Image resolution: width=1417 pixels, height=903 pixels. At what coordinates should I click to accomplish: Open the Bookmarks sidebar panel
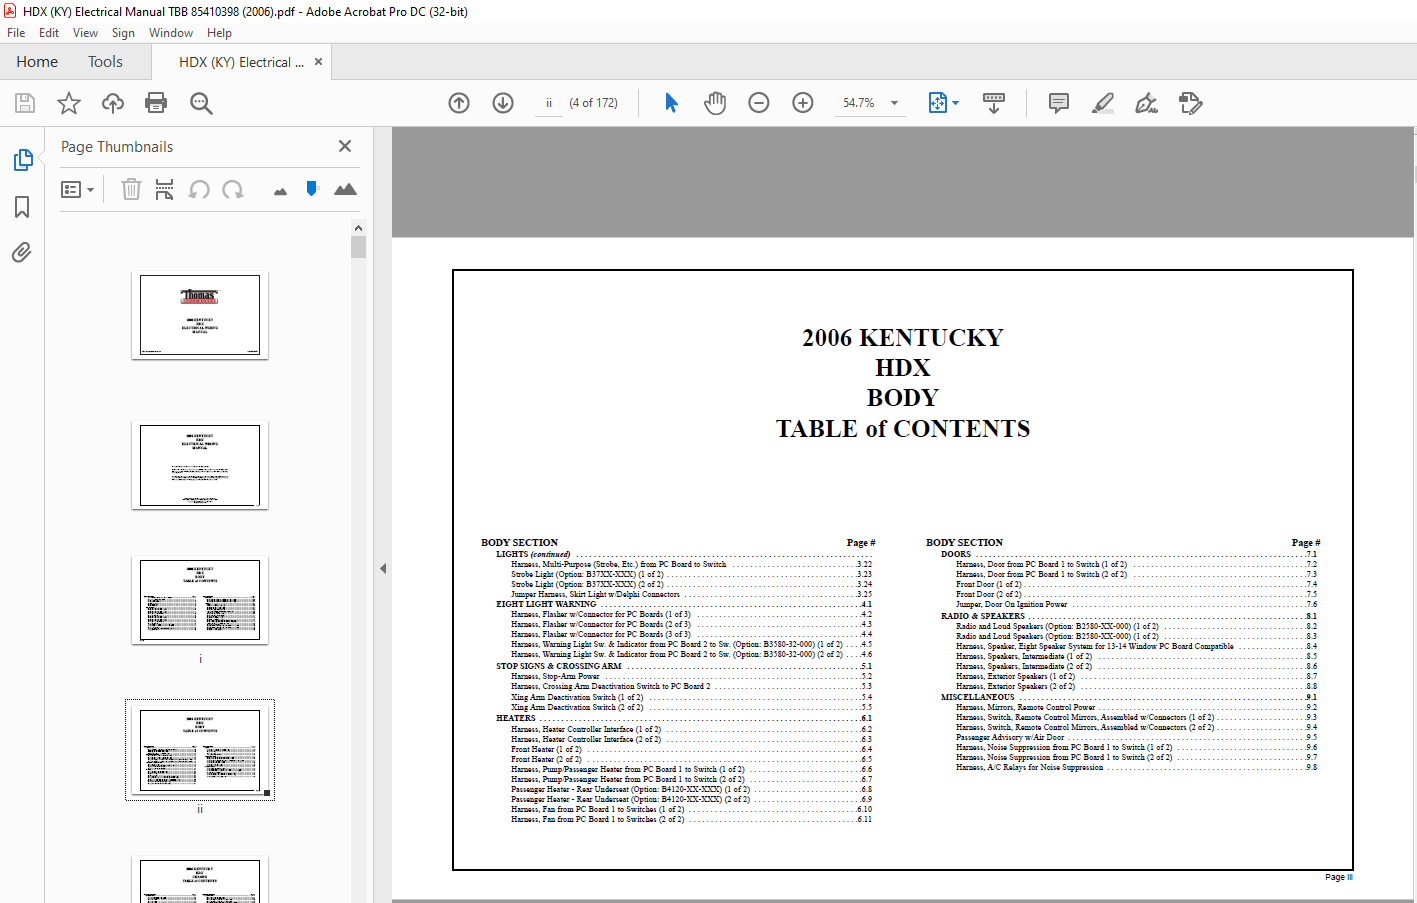[22, 207]
